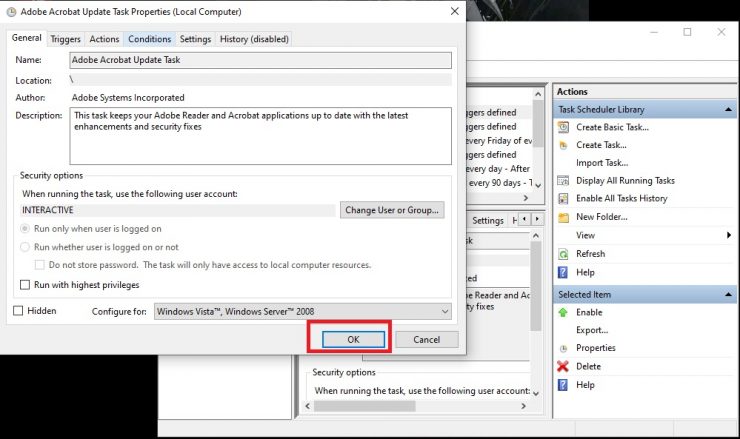Click tab scroll left arrow near Settings

click(x=524, y=219)
